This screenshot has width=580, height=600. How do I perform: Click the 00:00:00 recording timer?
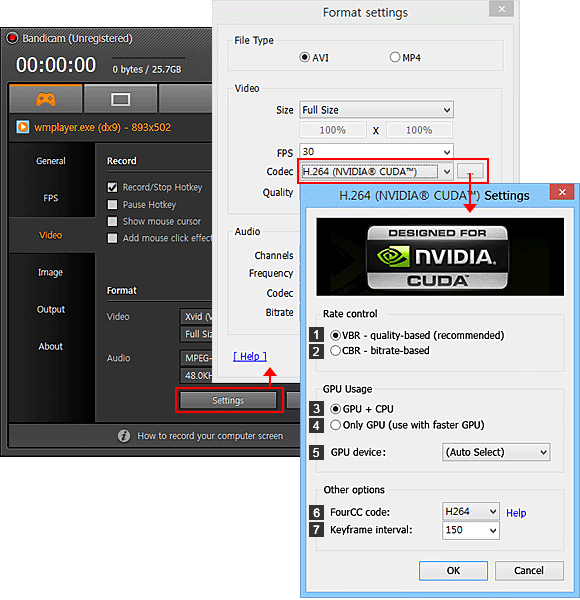pos(56,65)
